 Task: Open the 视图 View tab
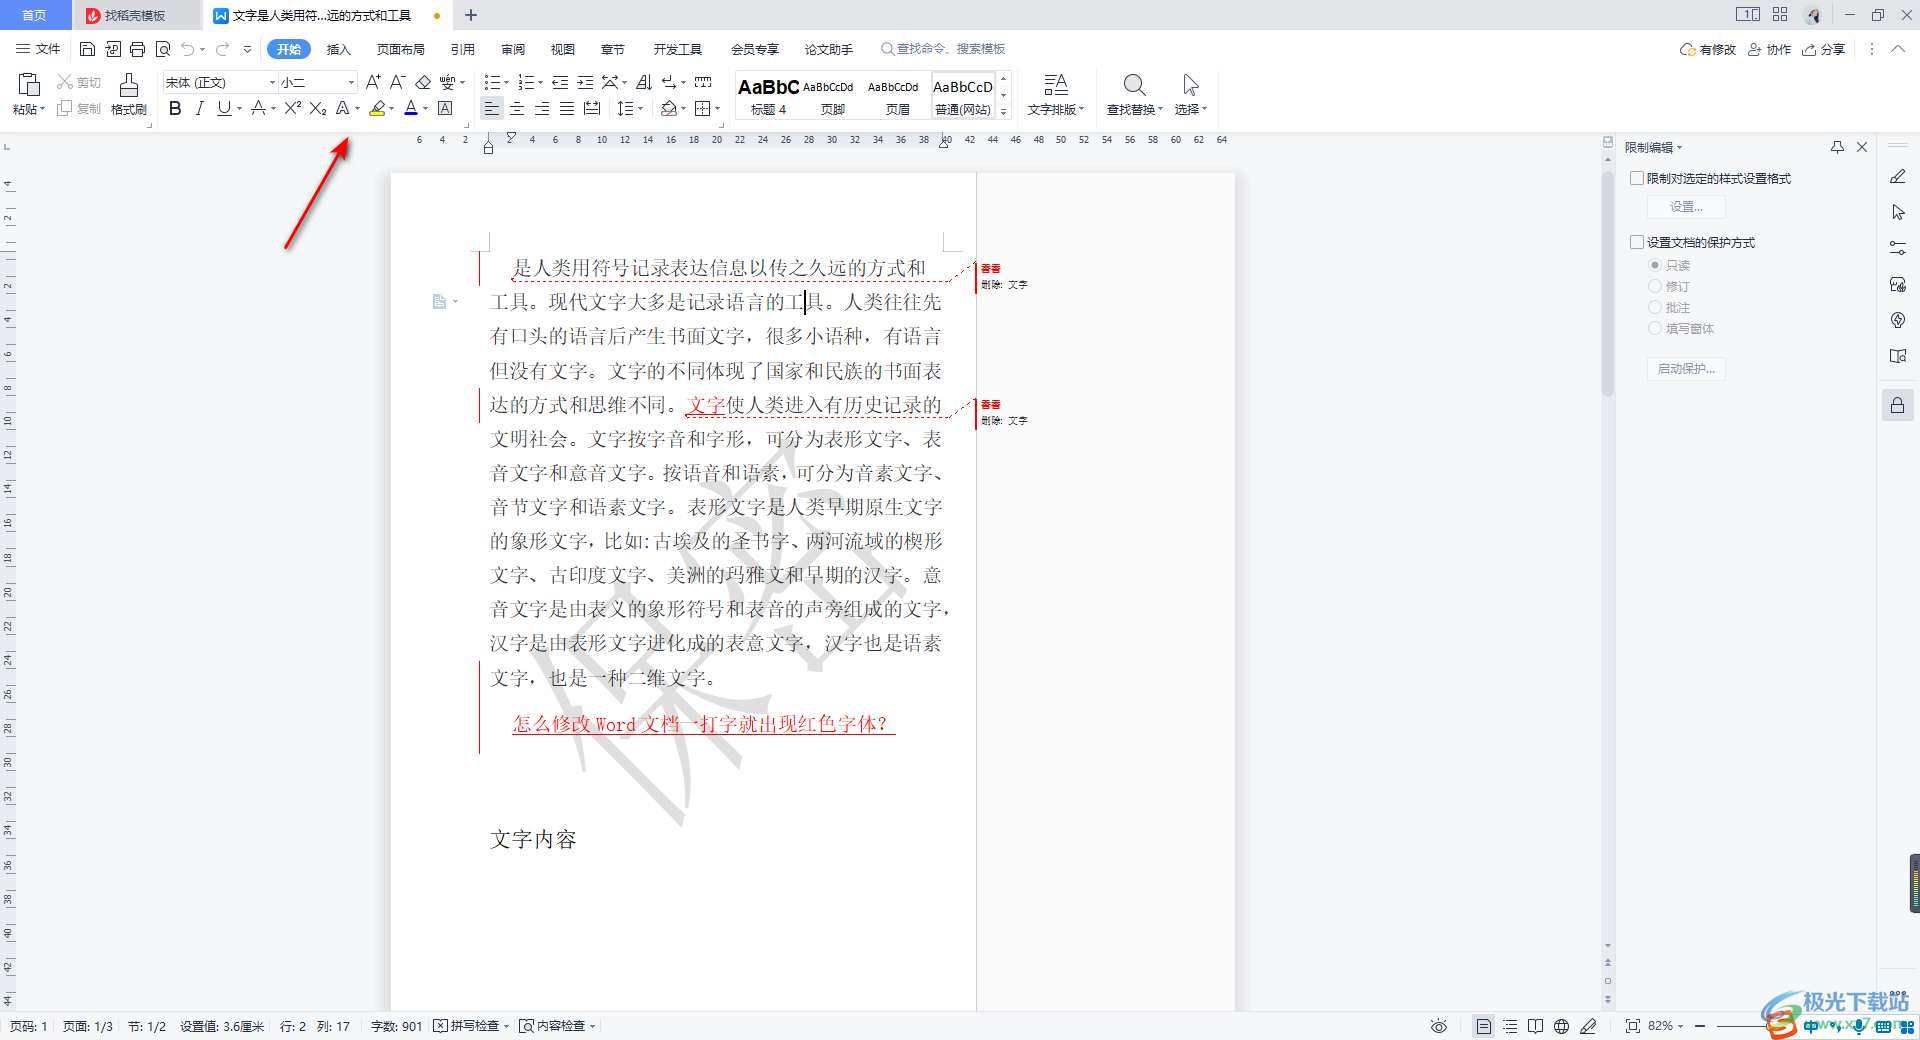[x=563, y=49]
